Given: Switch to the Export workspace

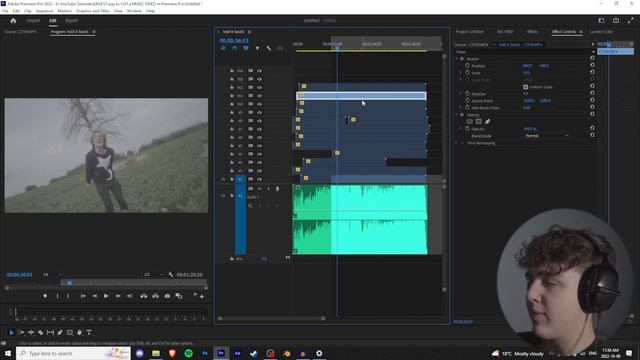Looking at the screenshot, I should pyautogui.click(x=71, y=20).
